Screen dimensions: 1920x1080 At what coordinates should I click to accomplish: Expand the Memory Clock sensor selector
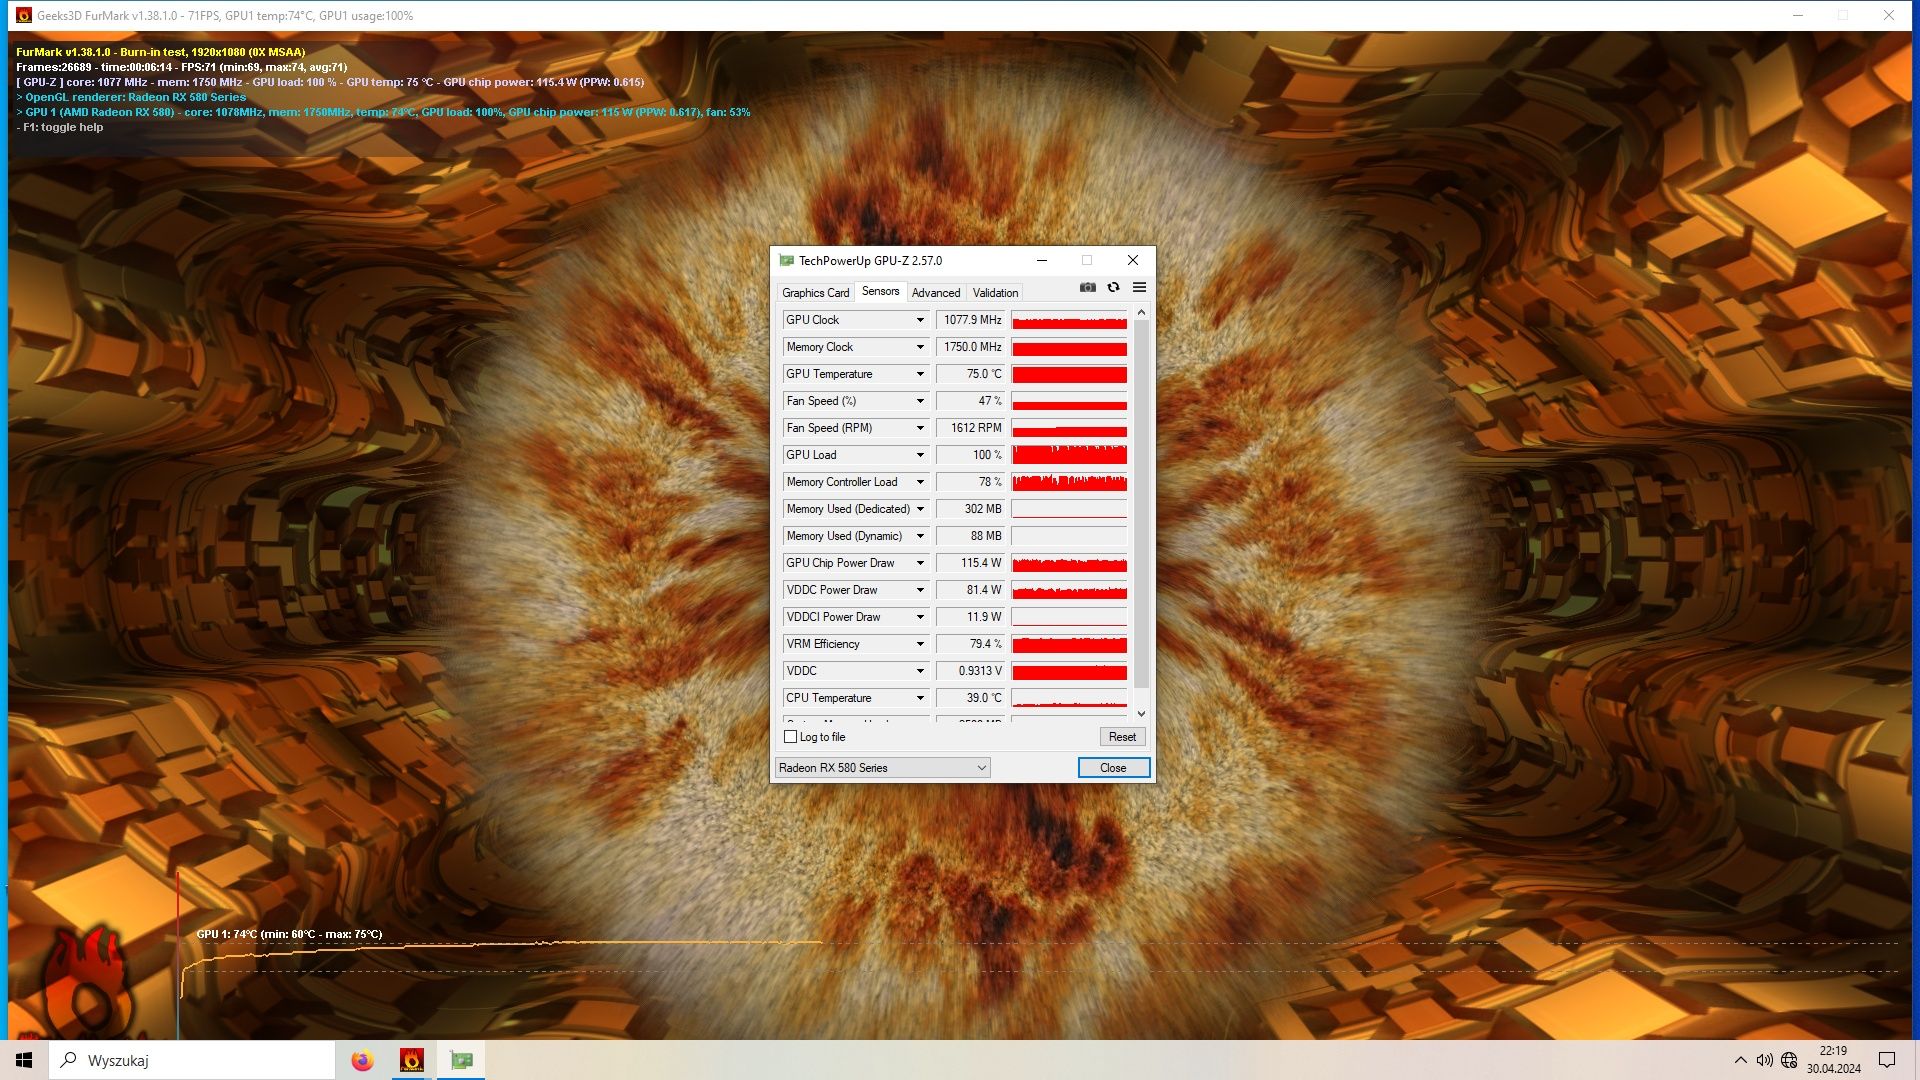point(919,347)
